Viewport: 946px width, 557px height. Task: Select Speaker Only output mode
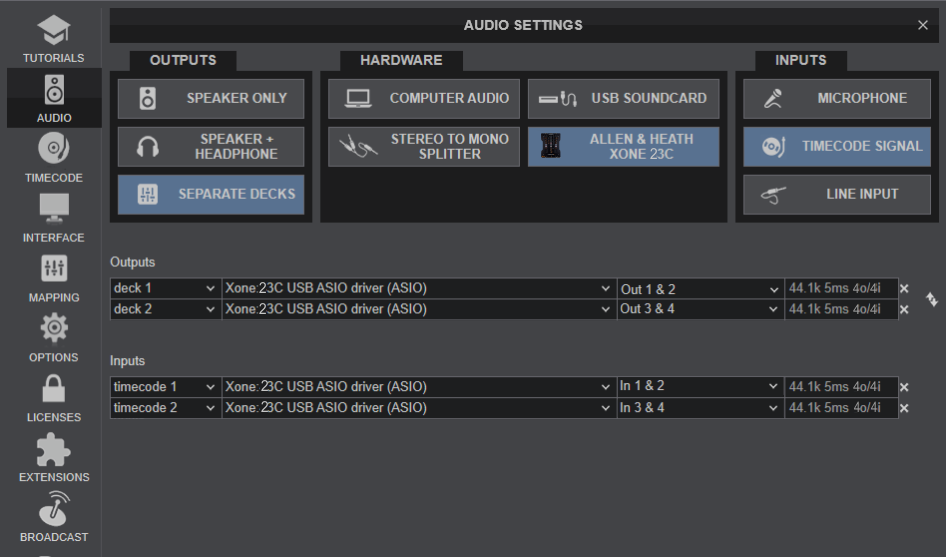211,99
